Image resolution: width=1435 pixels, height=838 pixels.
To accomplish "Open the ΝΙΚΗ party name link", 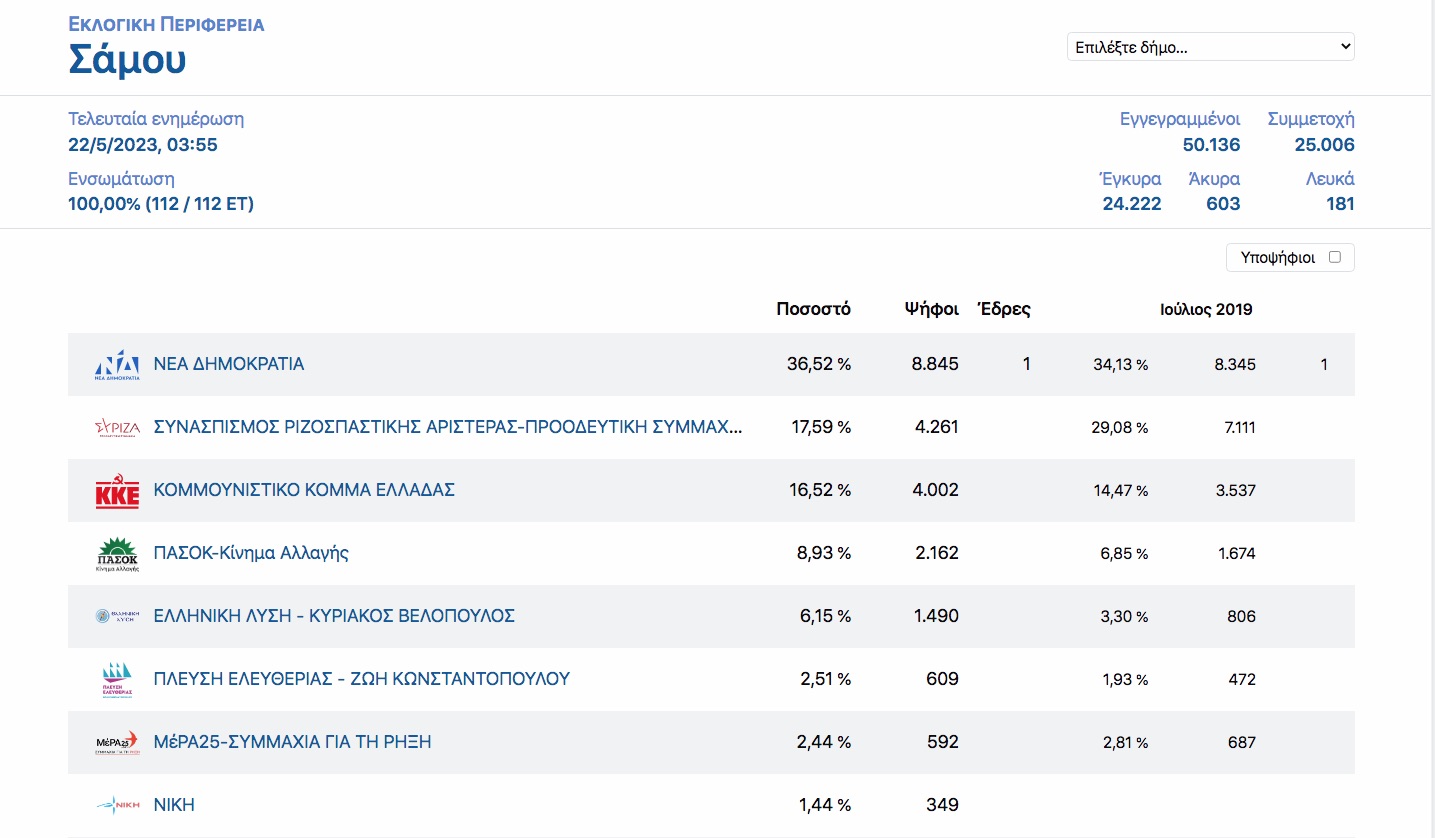I will 174,805.
